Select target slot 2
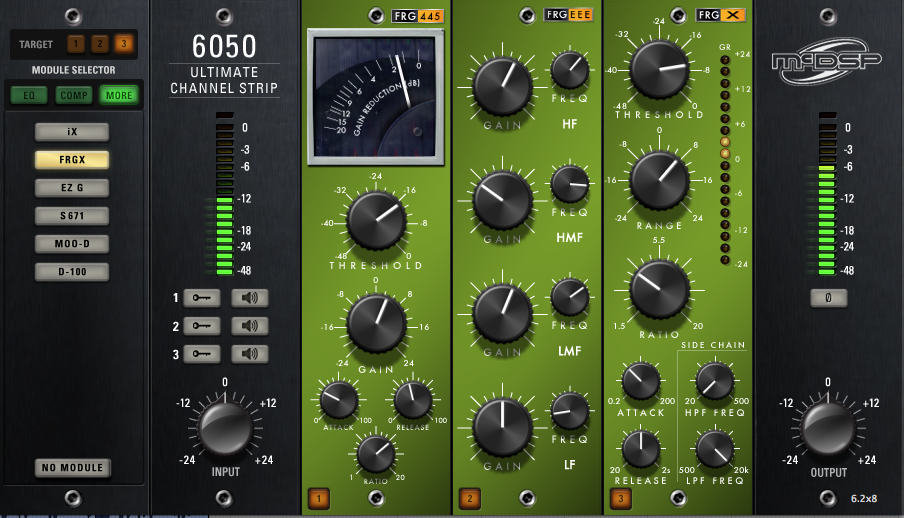 point(100,44)
